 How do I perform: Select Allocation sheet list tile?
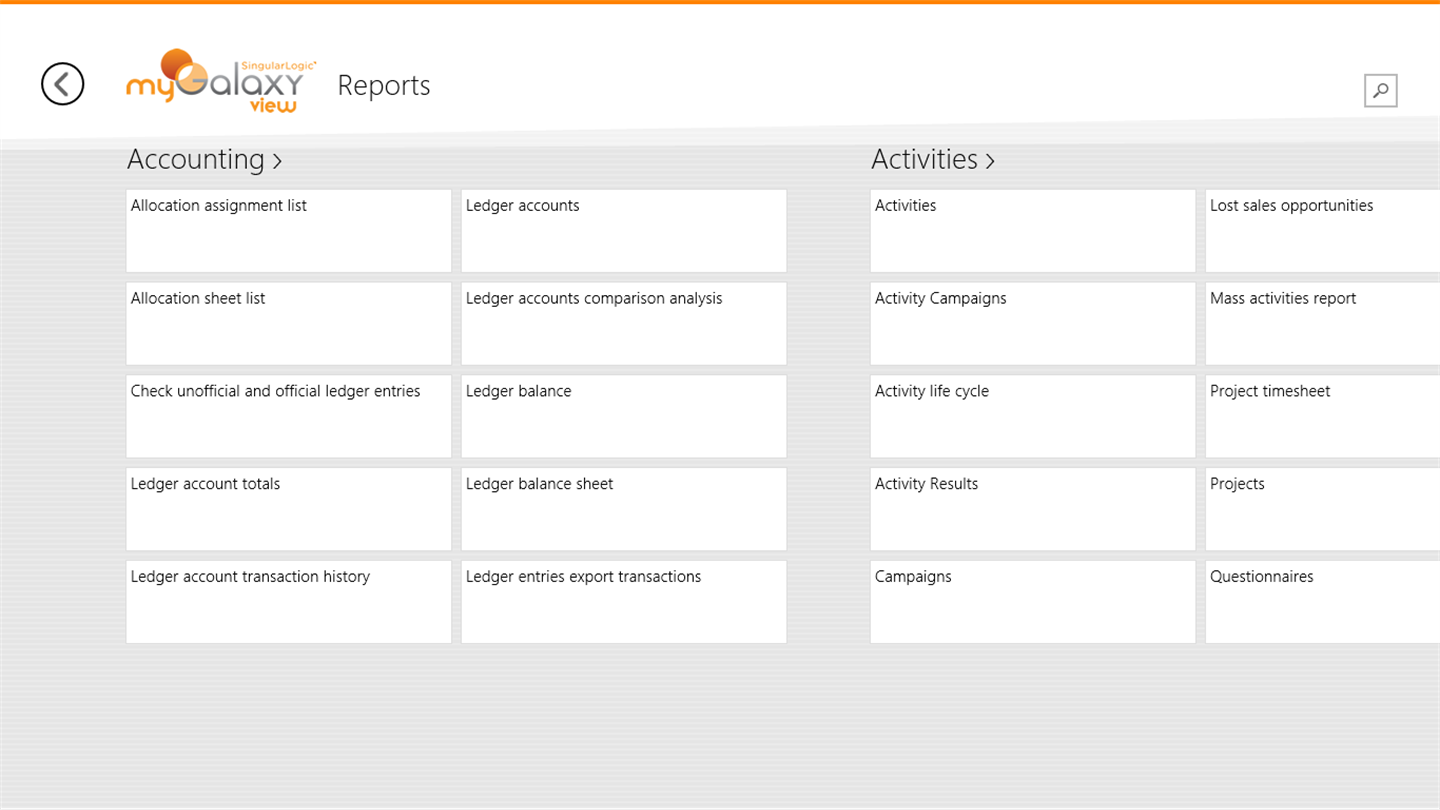pos(288,323)
